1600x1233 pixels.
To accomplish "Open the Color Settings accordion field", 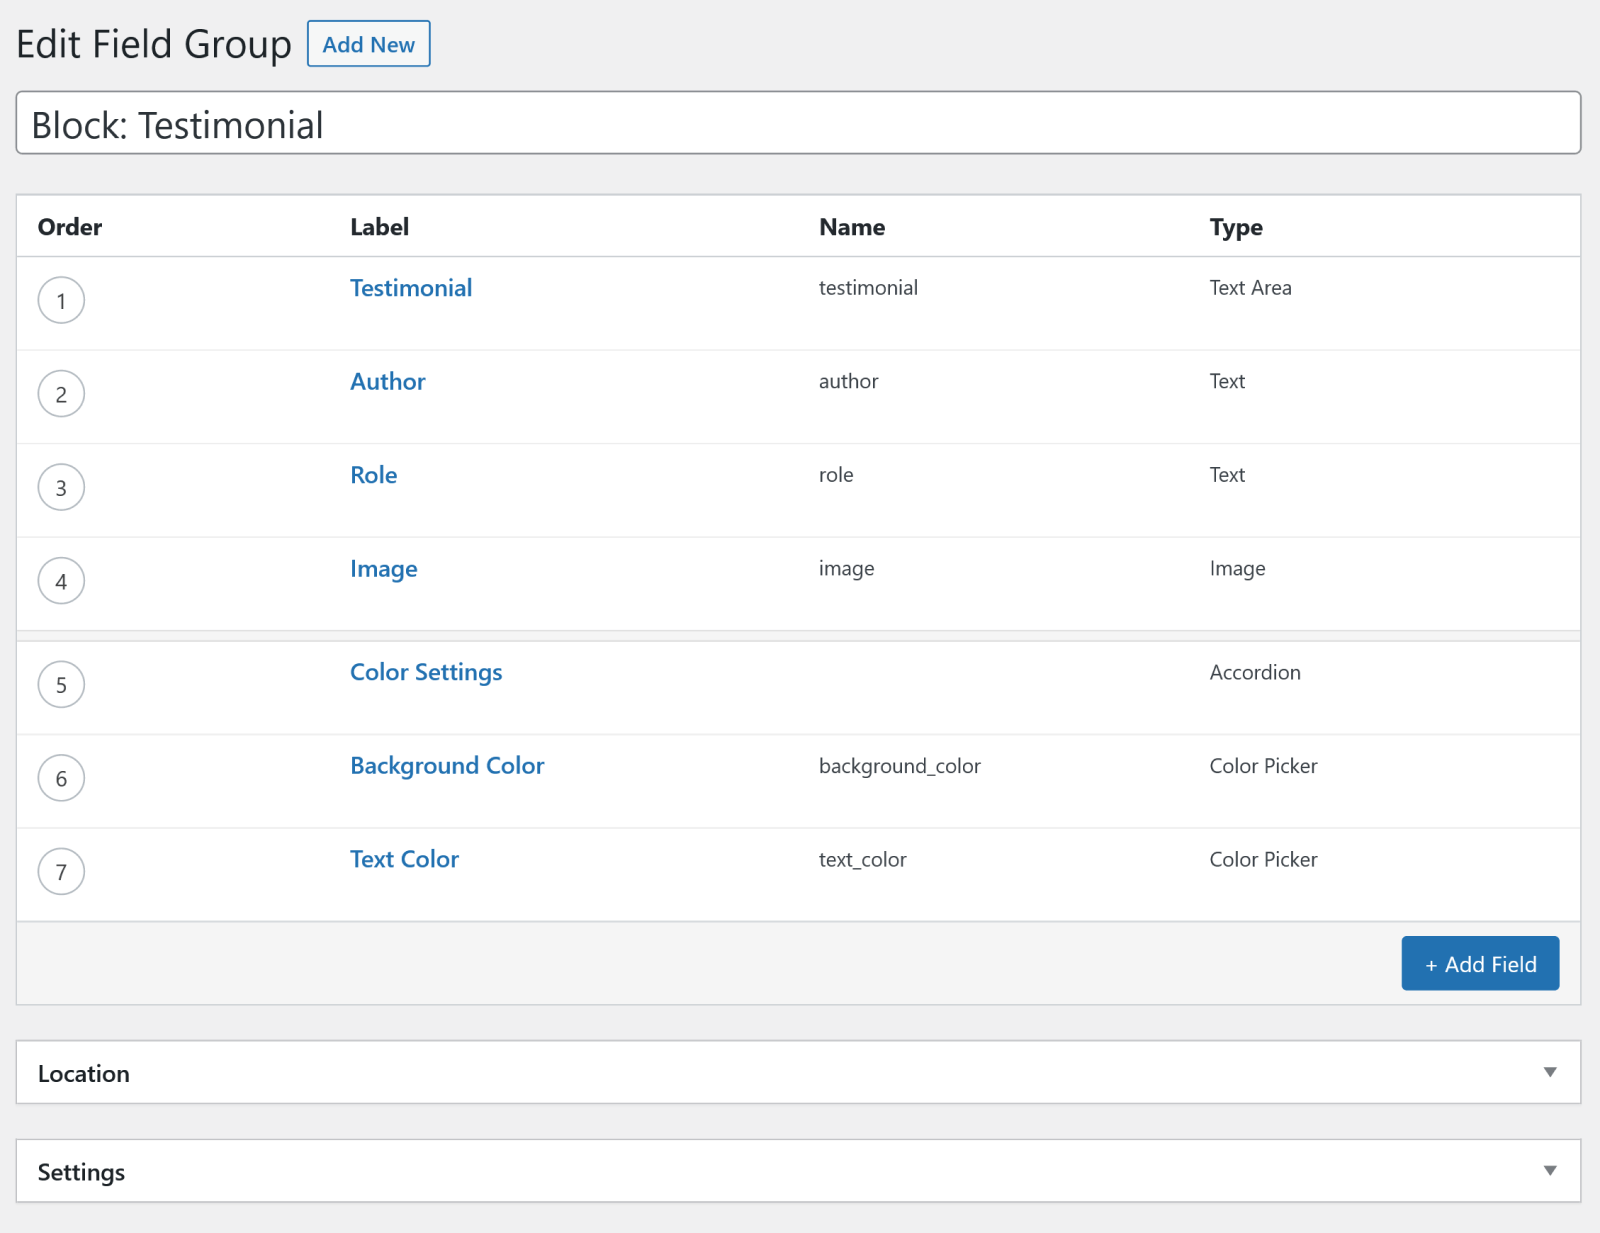I will [x=426, y=672].
